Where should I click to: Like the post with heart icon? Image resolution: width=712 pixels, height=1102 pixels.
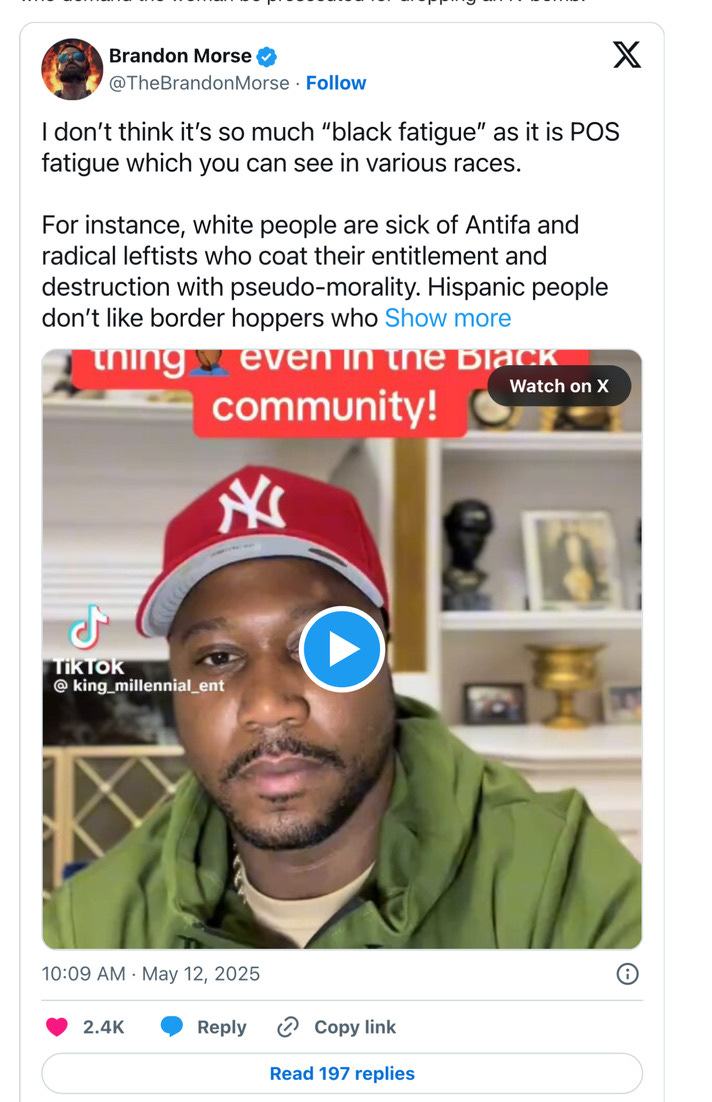click(x=57, y=1027)
